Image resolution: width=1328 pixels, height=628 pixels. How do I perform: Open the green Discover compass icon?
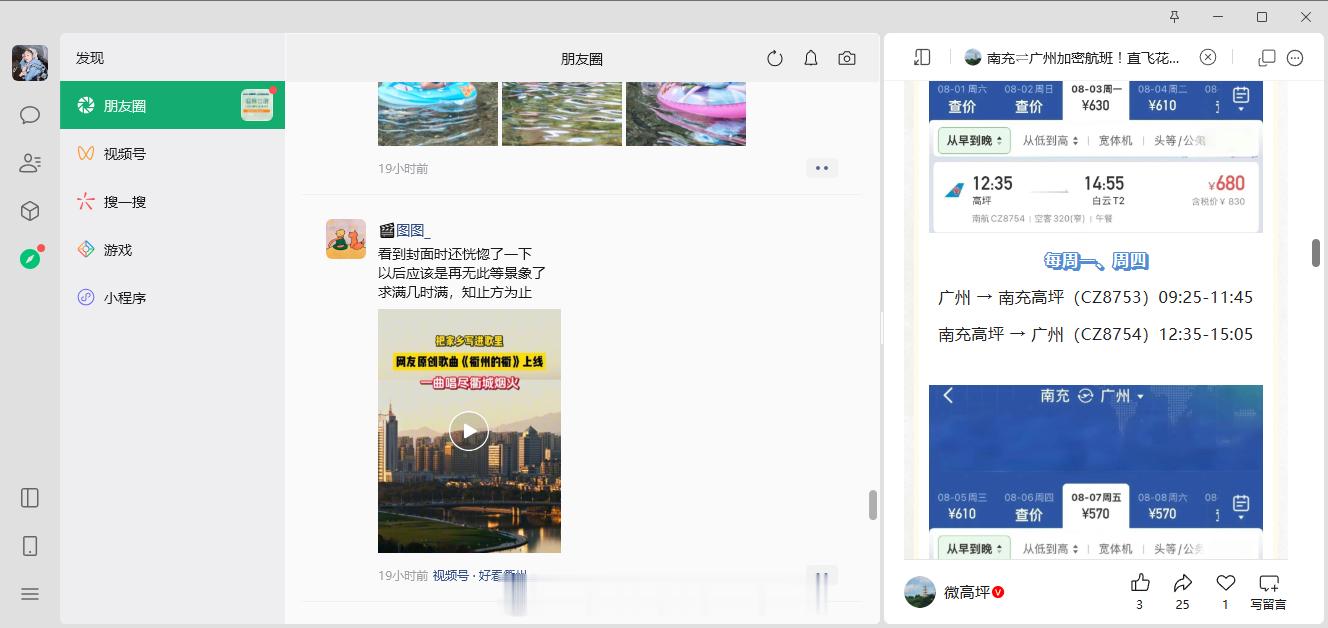click(x=30, y=259)
